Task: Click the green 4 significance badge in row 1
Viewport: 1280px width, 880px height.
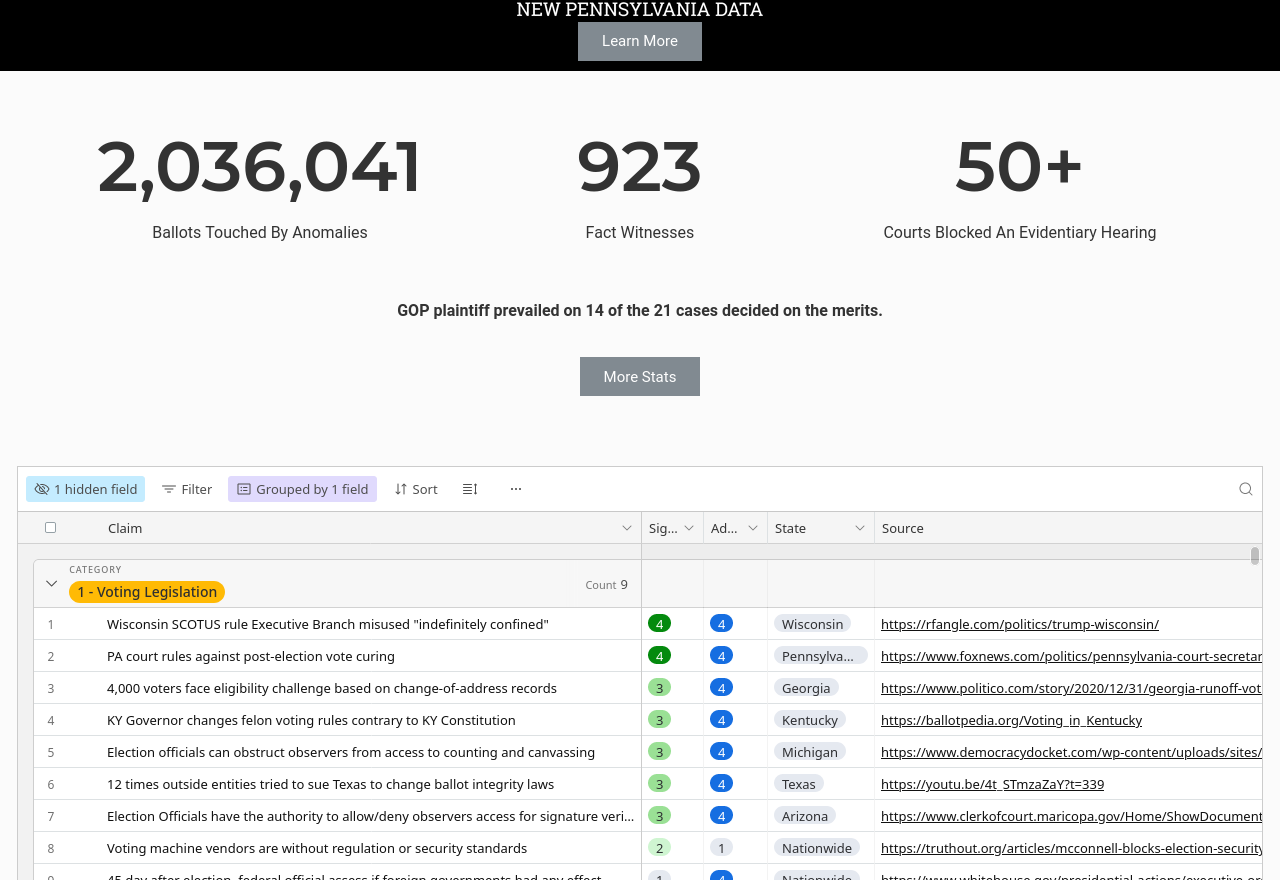Action: coord(659,624)
